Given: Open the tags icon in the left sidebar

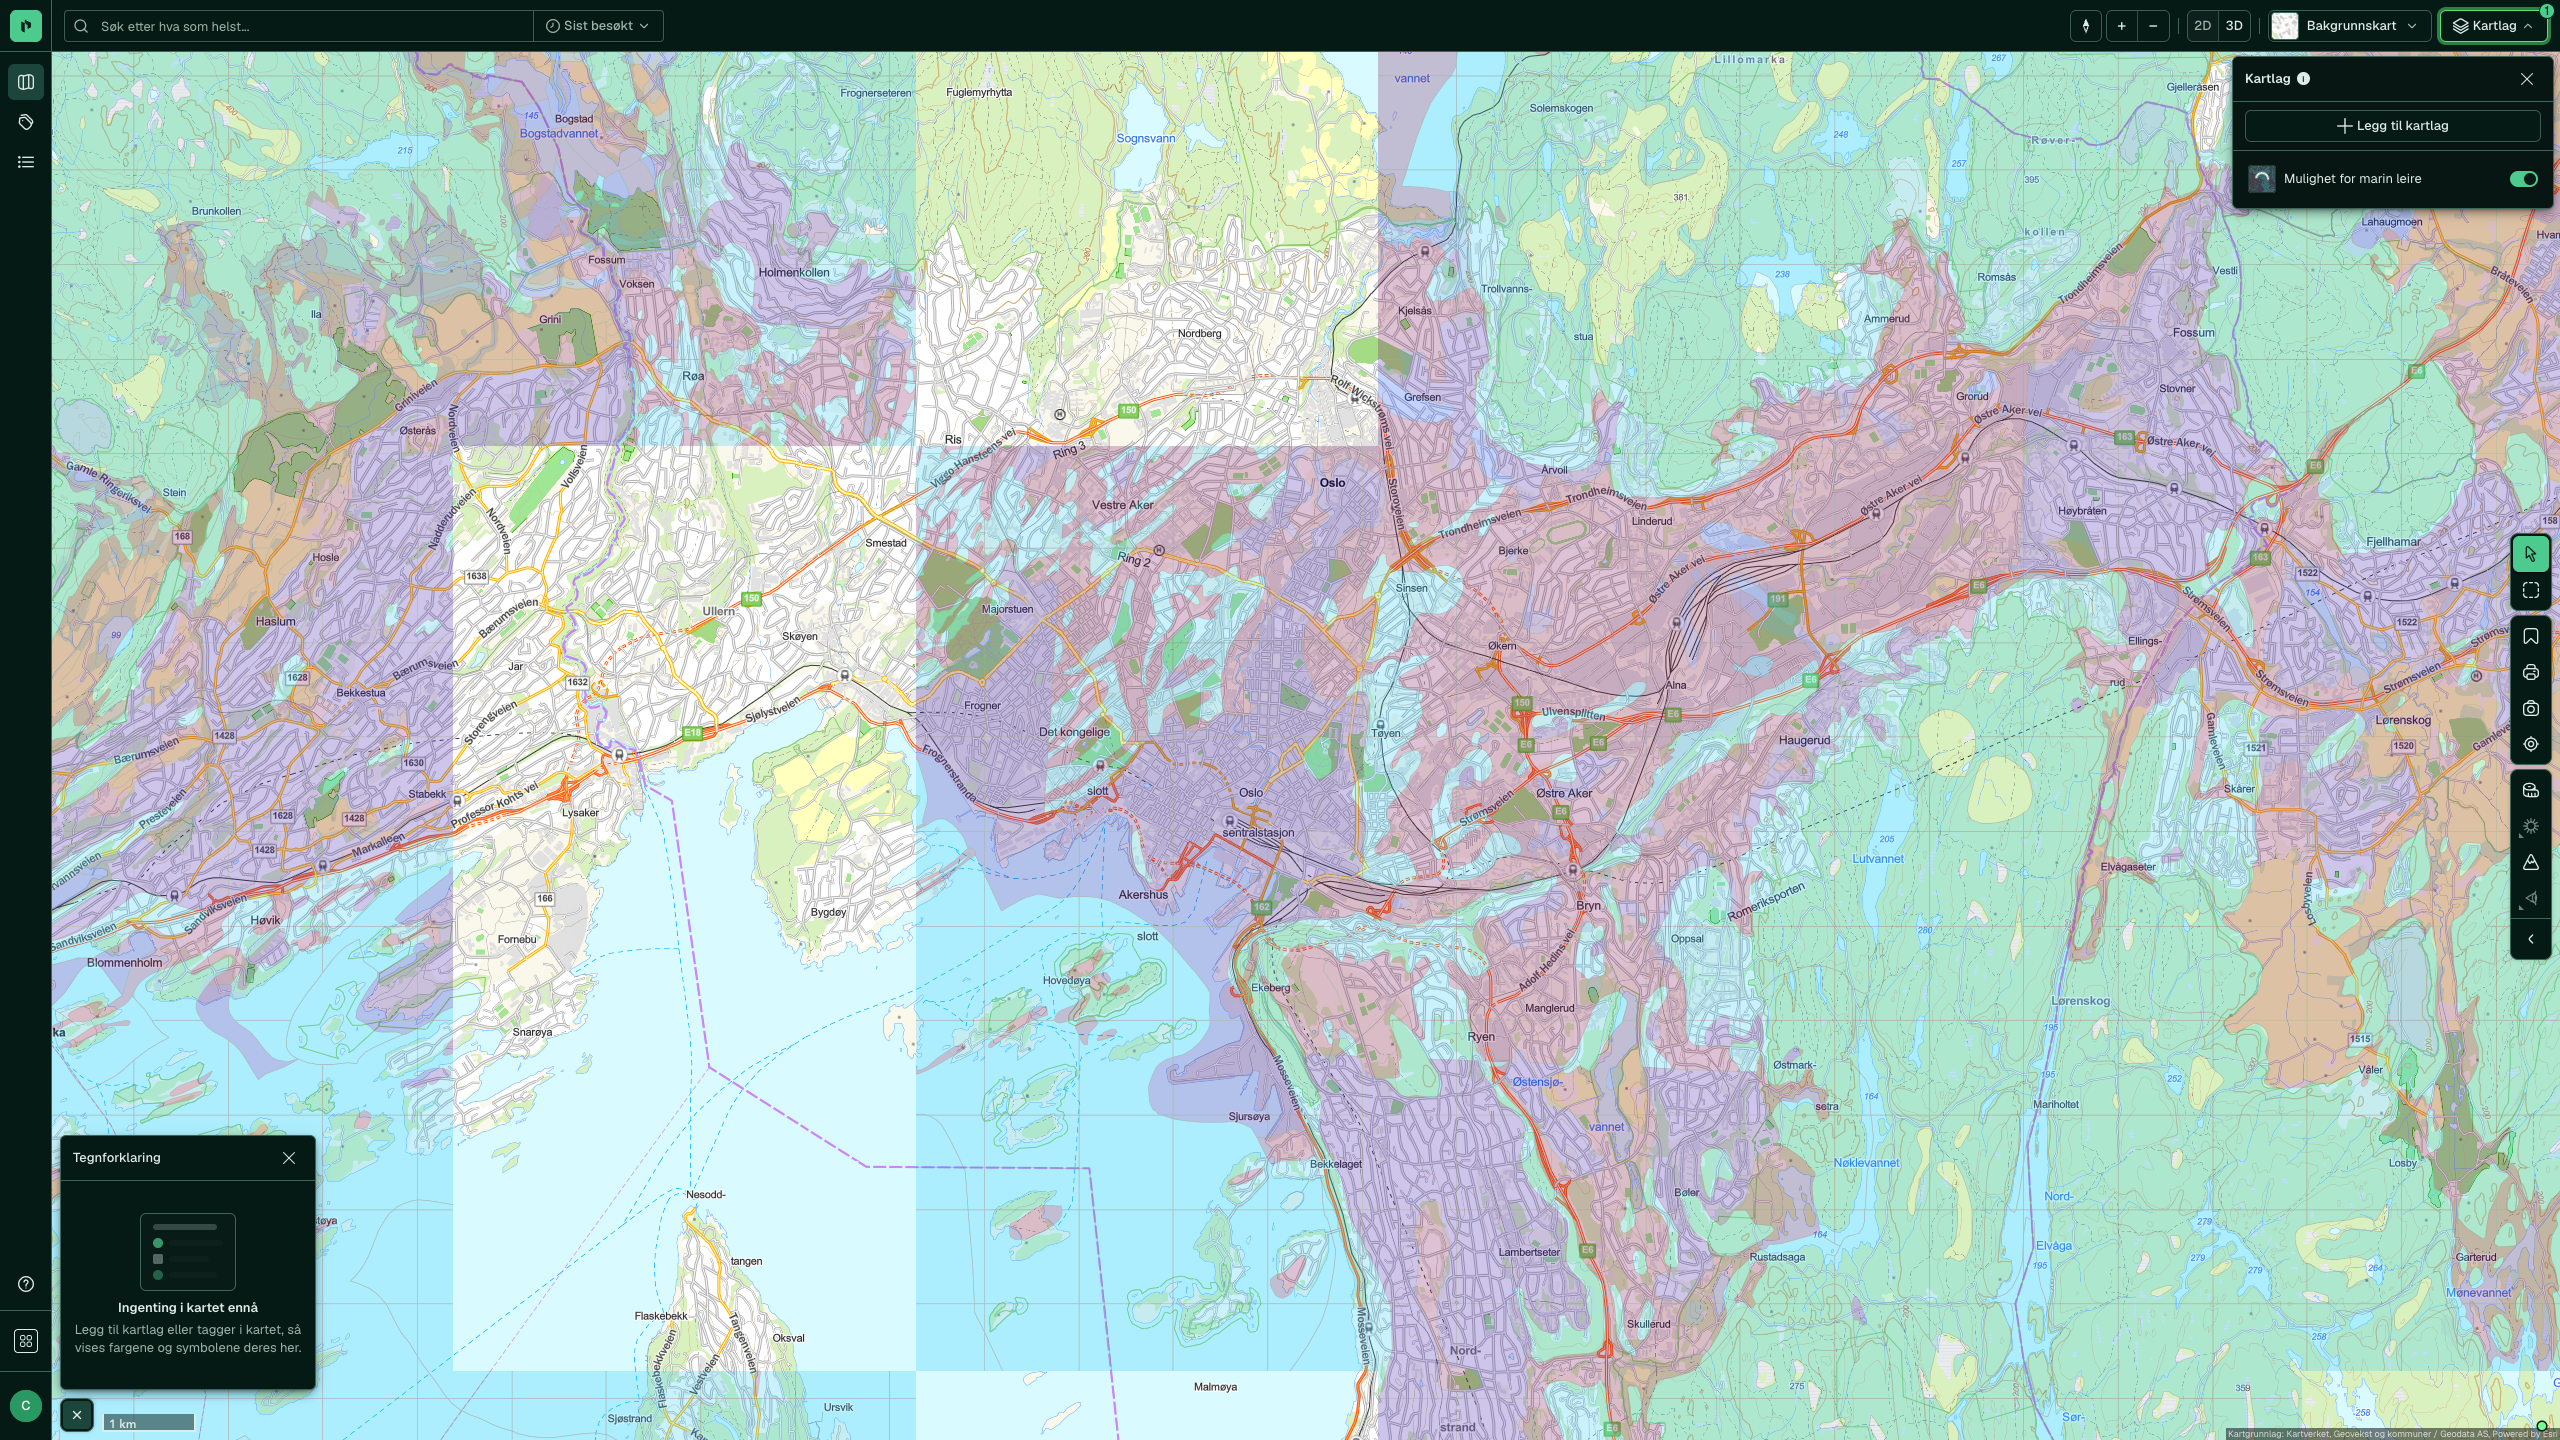Looking at the screenshot, I should (26, 122).
